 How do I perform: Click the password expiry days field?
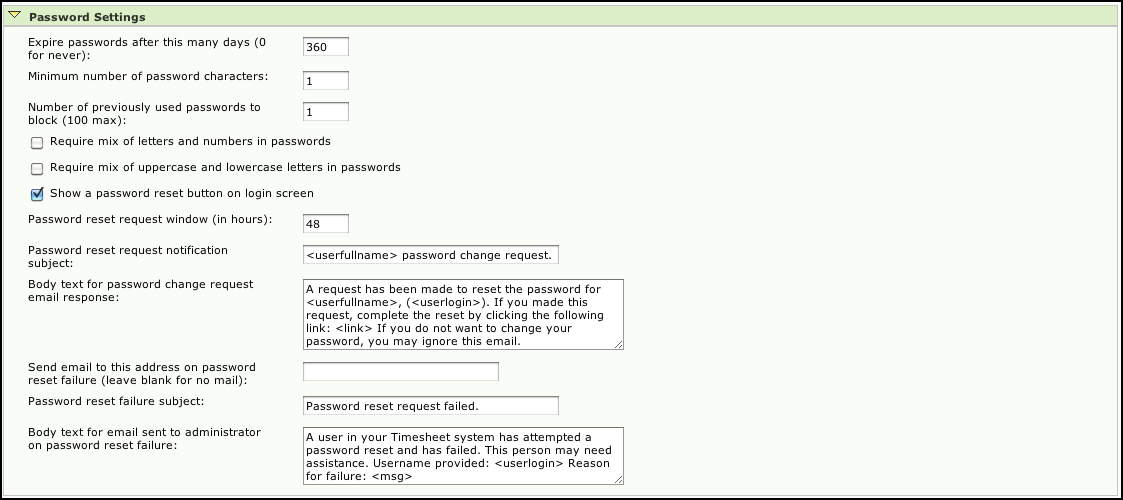point(326,47)
